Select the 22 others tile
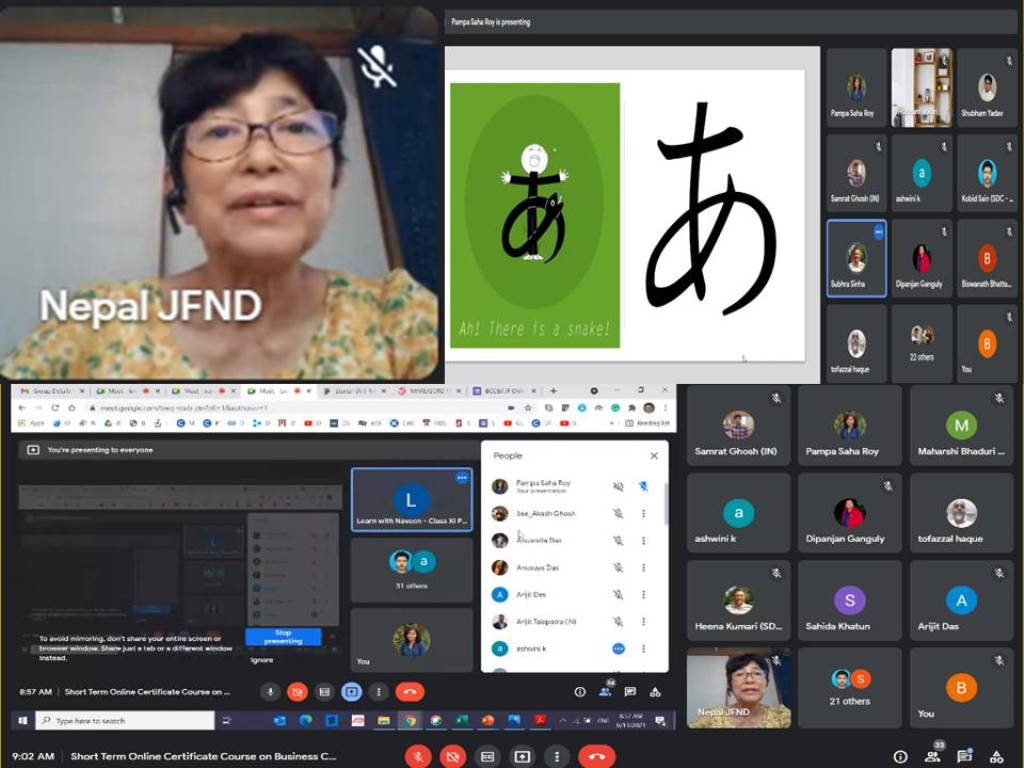 (x=921, y=344)
